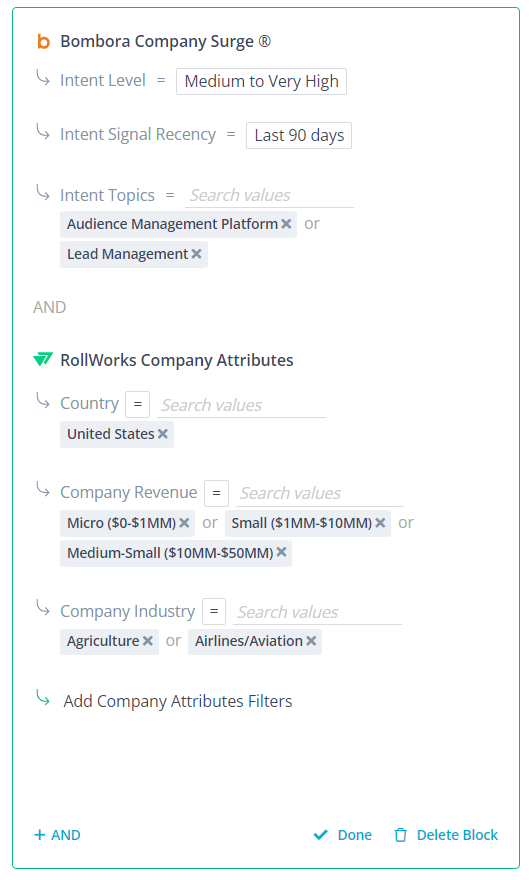Remove the Agriculture industry tag
Image resolution: width=532 pixels, height=880 pixels.
coord(148,641)
